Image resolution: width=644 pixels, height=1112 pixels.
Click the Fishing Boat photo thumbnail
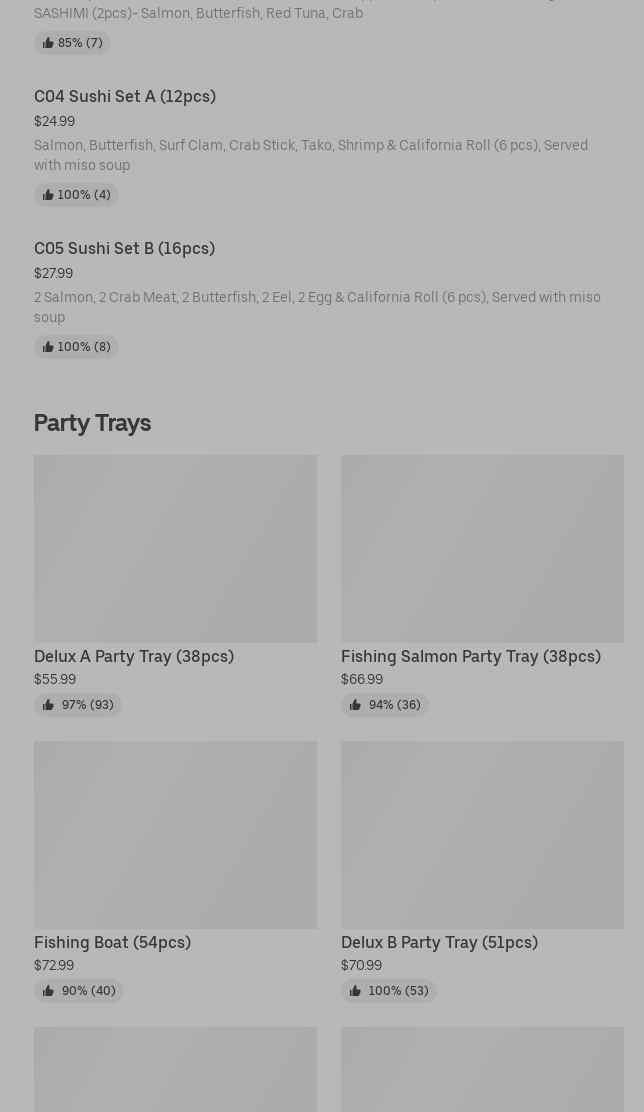tap(175, 835)
